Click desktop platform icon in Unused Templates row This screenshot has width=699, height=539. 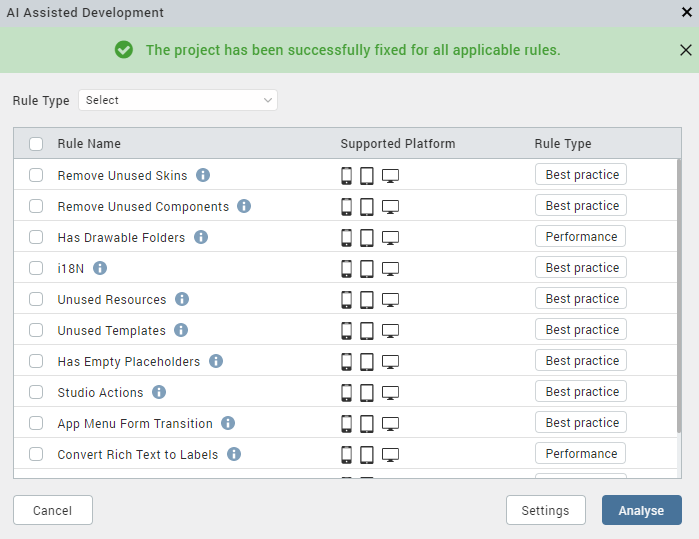click(x=391, y=331)
